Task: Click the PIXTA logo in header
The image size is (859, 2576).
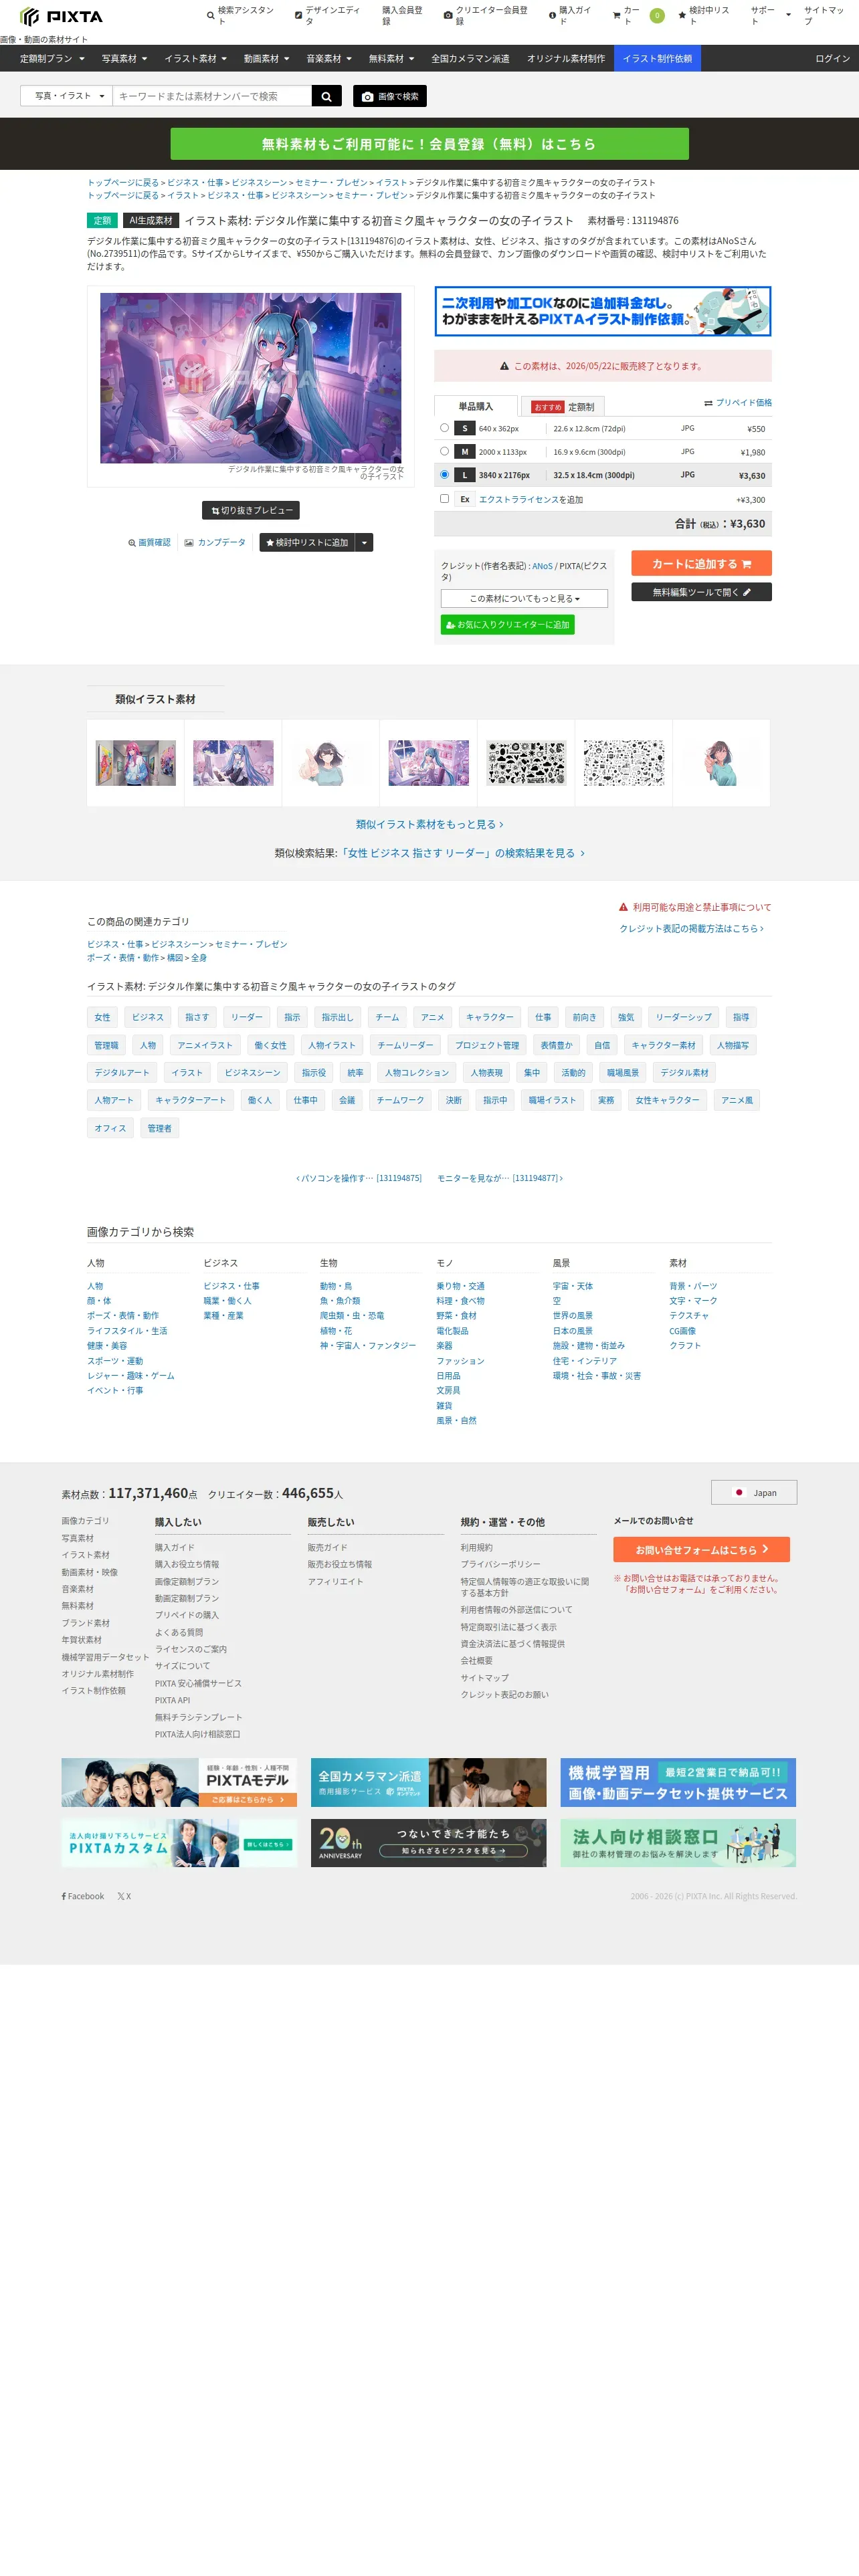Action: [61, 17]
